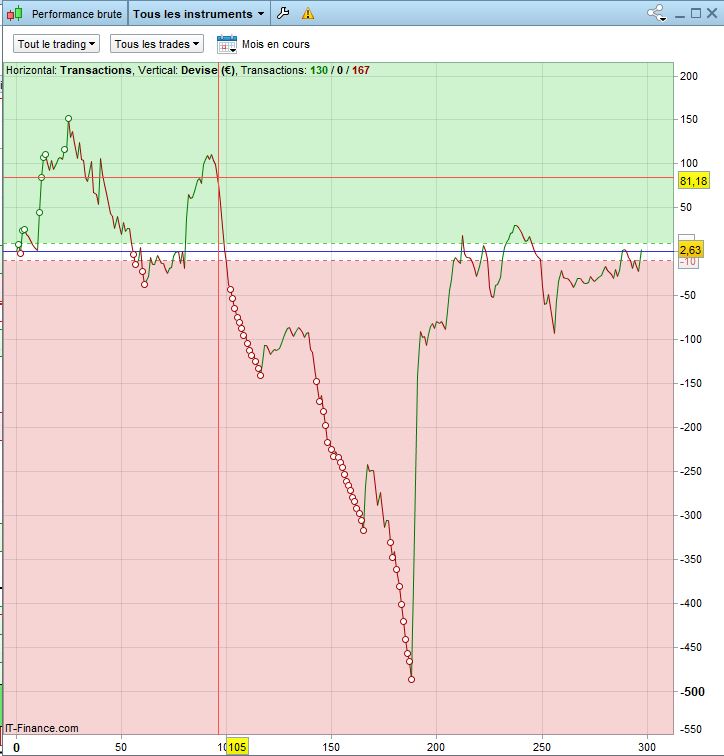This screenshot has height=756, width=724.
Task: Click the IT-Finance.com link
Action: 42,728
